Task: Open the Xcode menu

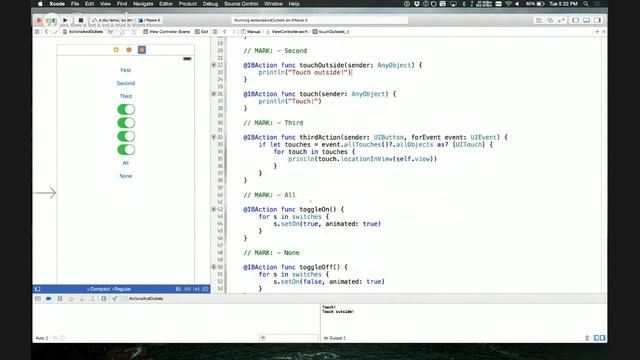Action: [x=57, y=4]
